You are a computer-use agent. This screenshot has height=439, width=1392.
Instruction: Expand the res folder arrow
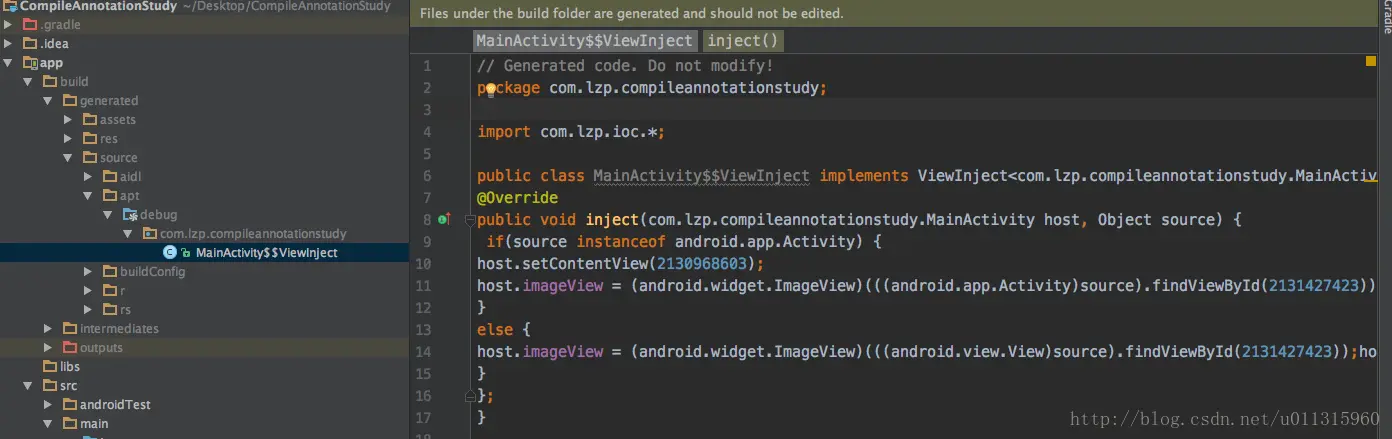click(67, 138)
